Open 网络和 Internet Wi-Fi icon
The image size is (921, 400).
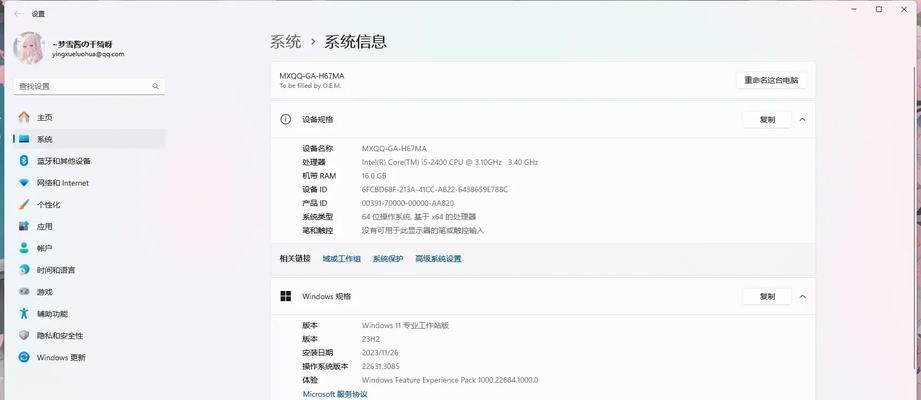[23, 183]
